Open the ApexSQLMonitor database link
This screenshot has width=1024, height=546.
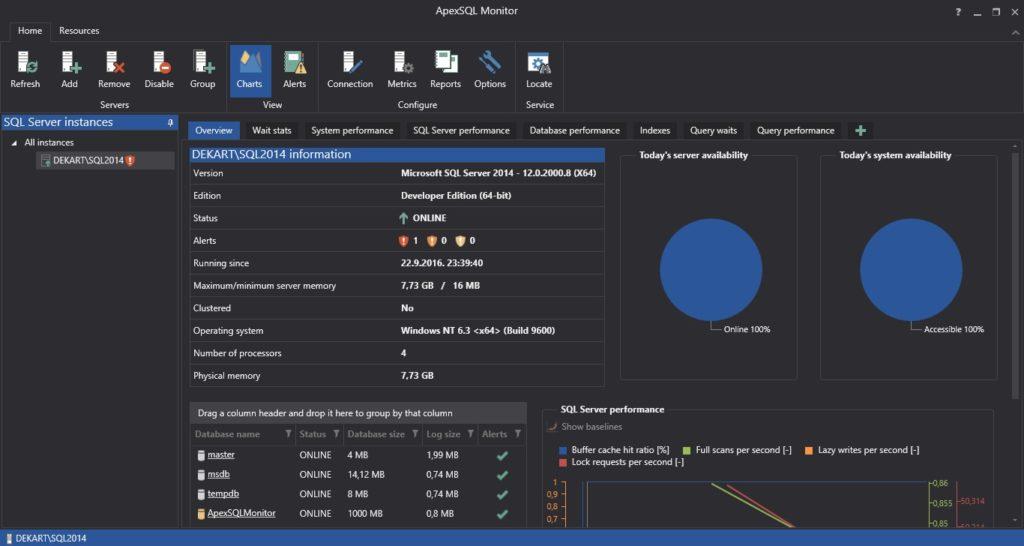click(242, 513)
